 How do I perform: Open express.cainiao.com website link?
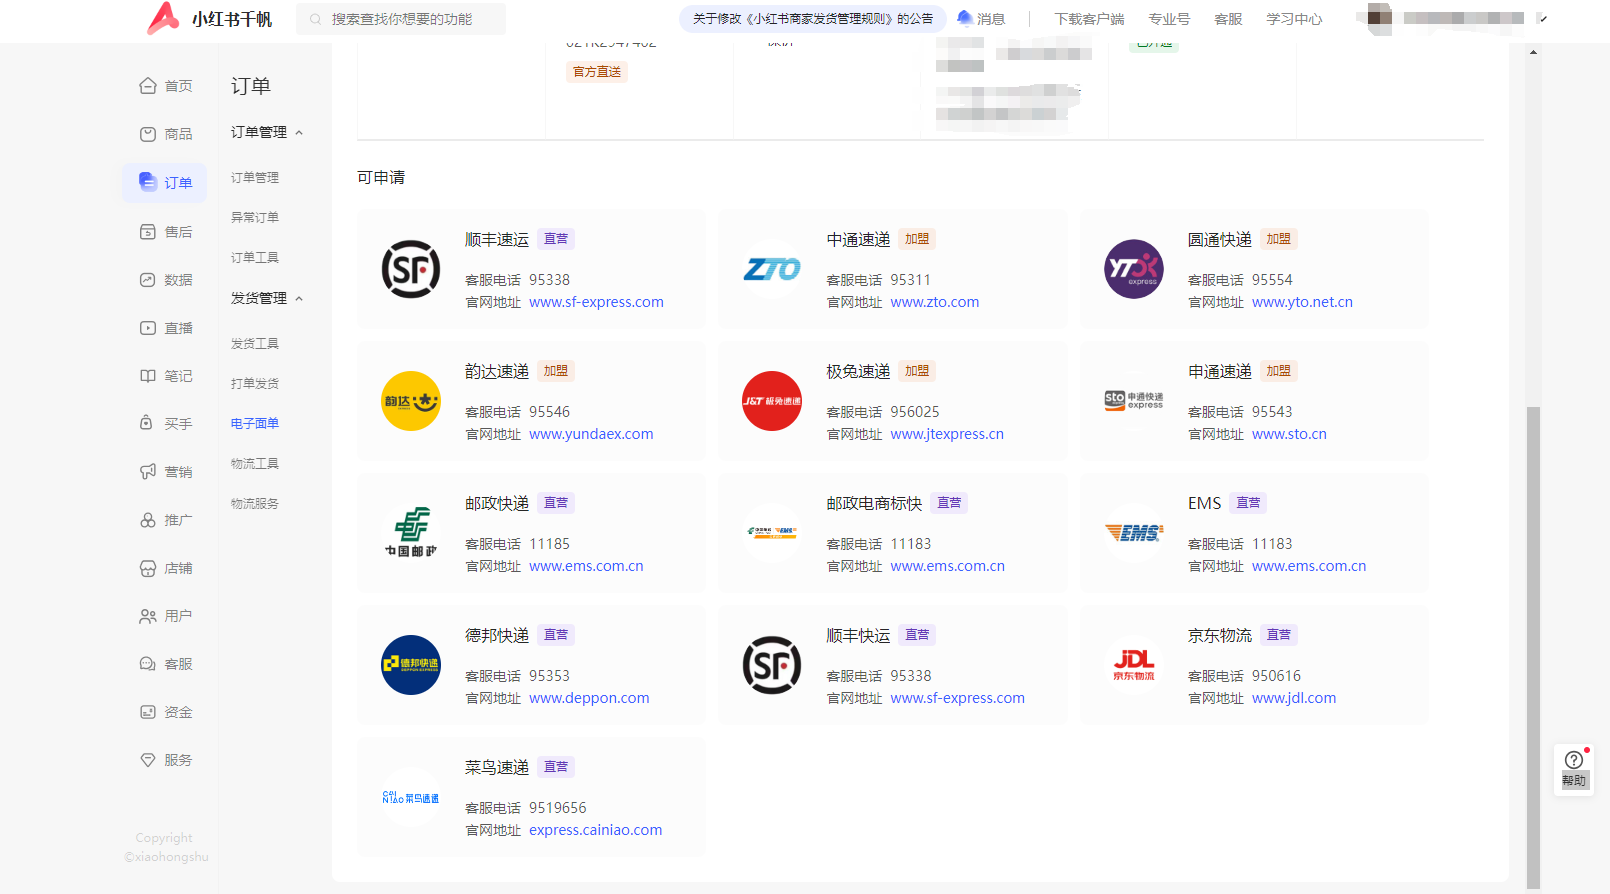[596, 830]
